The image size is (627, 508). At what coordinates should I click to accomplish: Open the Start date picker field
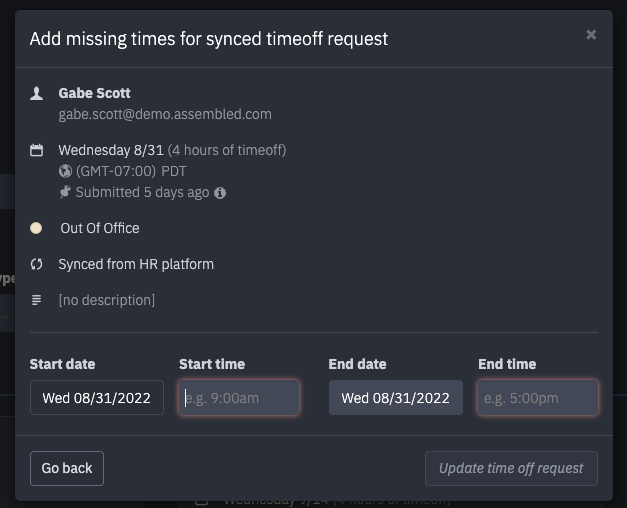pos(97,398)
